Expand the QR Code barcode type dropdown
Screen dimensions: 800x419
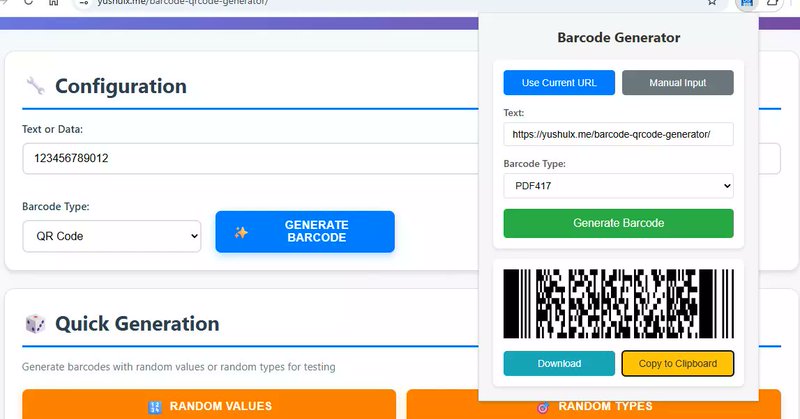click(x=111, y=236)
